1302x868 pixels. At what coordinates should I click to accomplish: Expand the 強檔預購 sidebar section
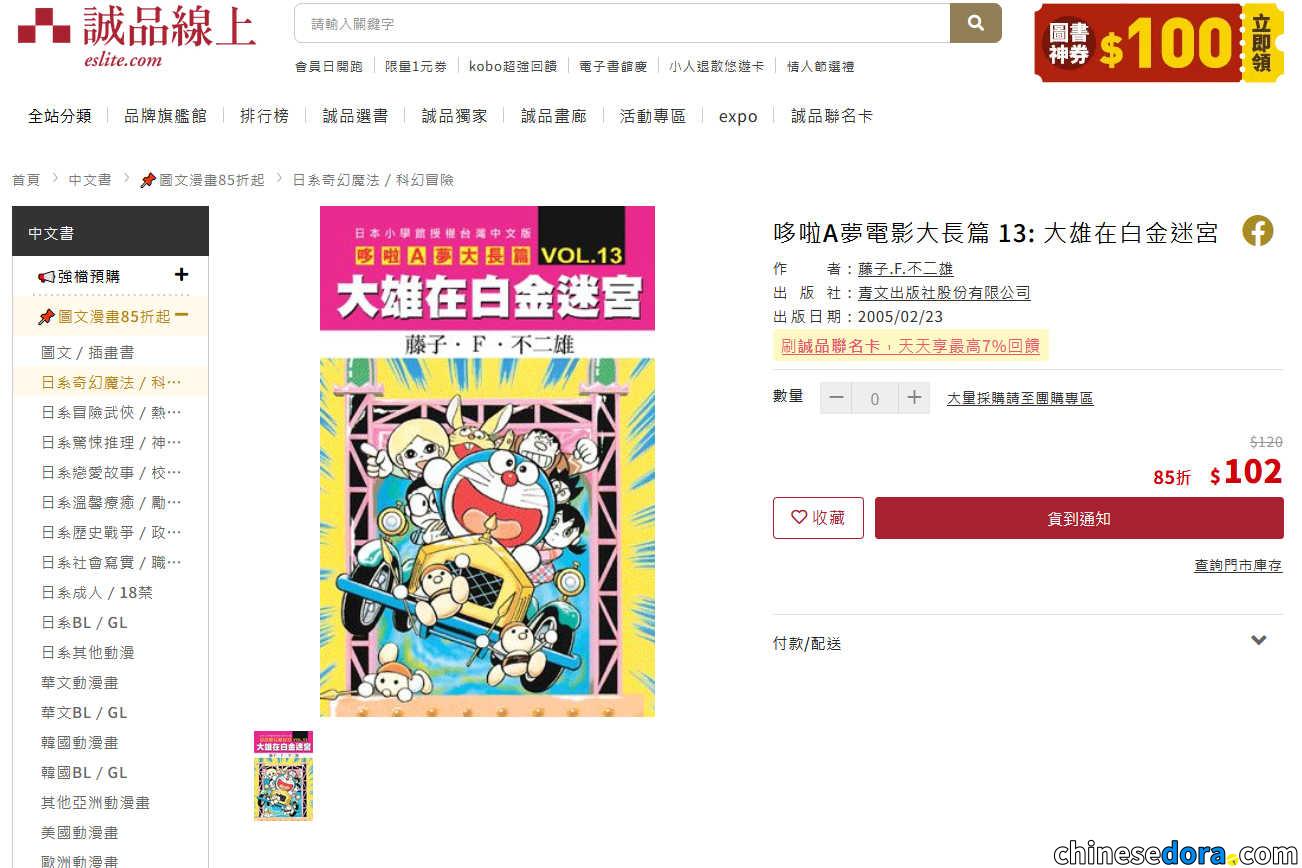coord(181,275)
